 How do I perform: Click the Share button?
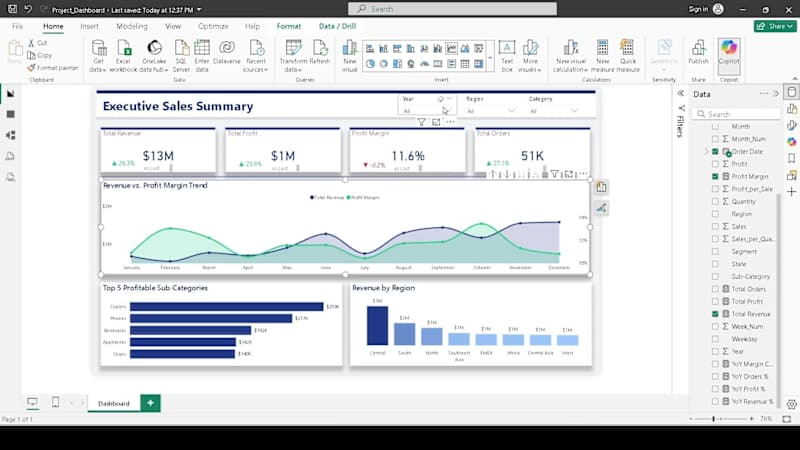[x=775, y=26]
